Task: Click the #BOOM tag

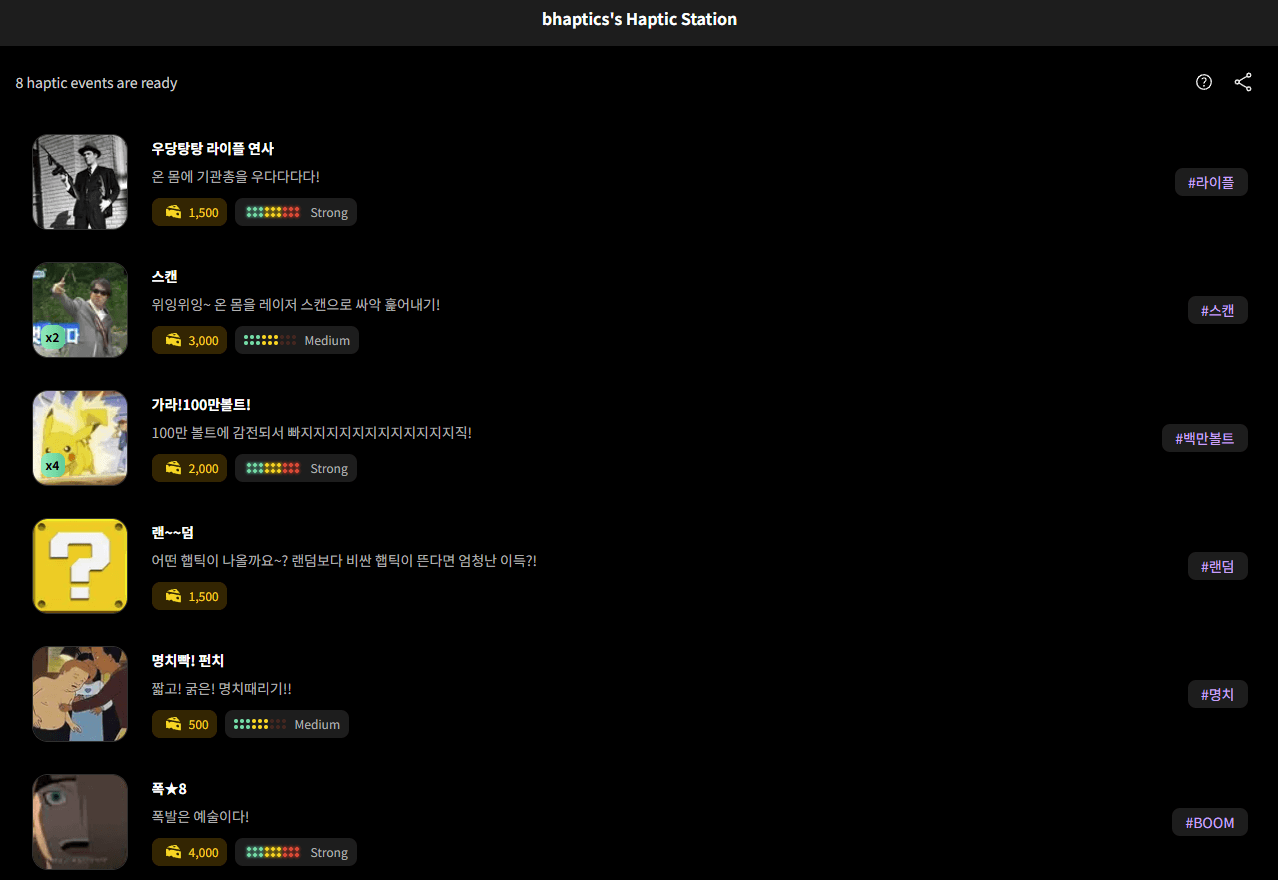Action: click(x=1209, y=822)
